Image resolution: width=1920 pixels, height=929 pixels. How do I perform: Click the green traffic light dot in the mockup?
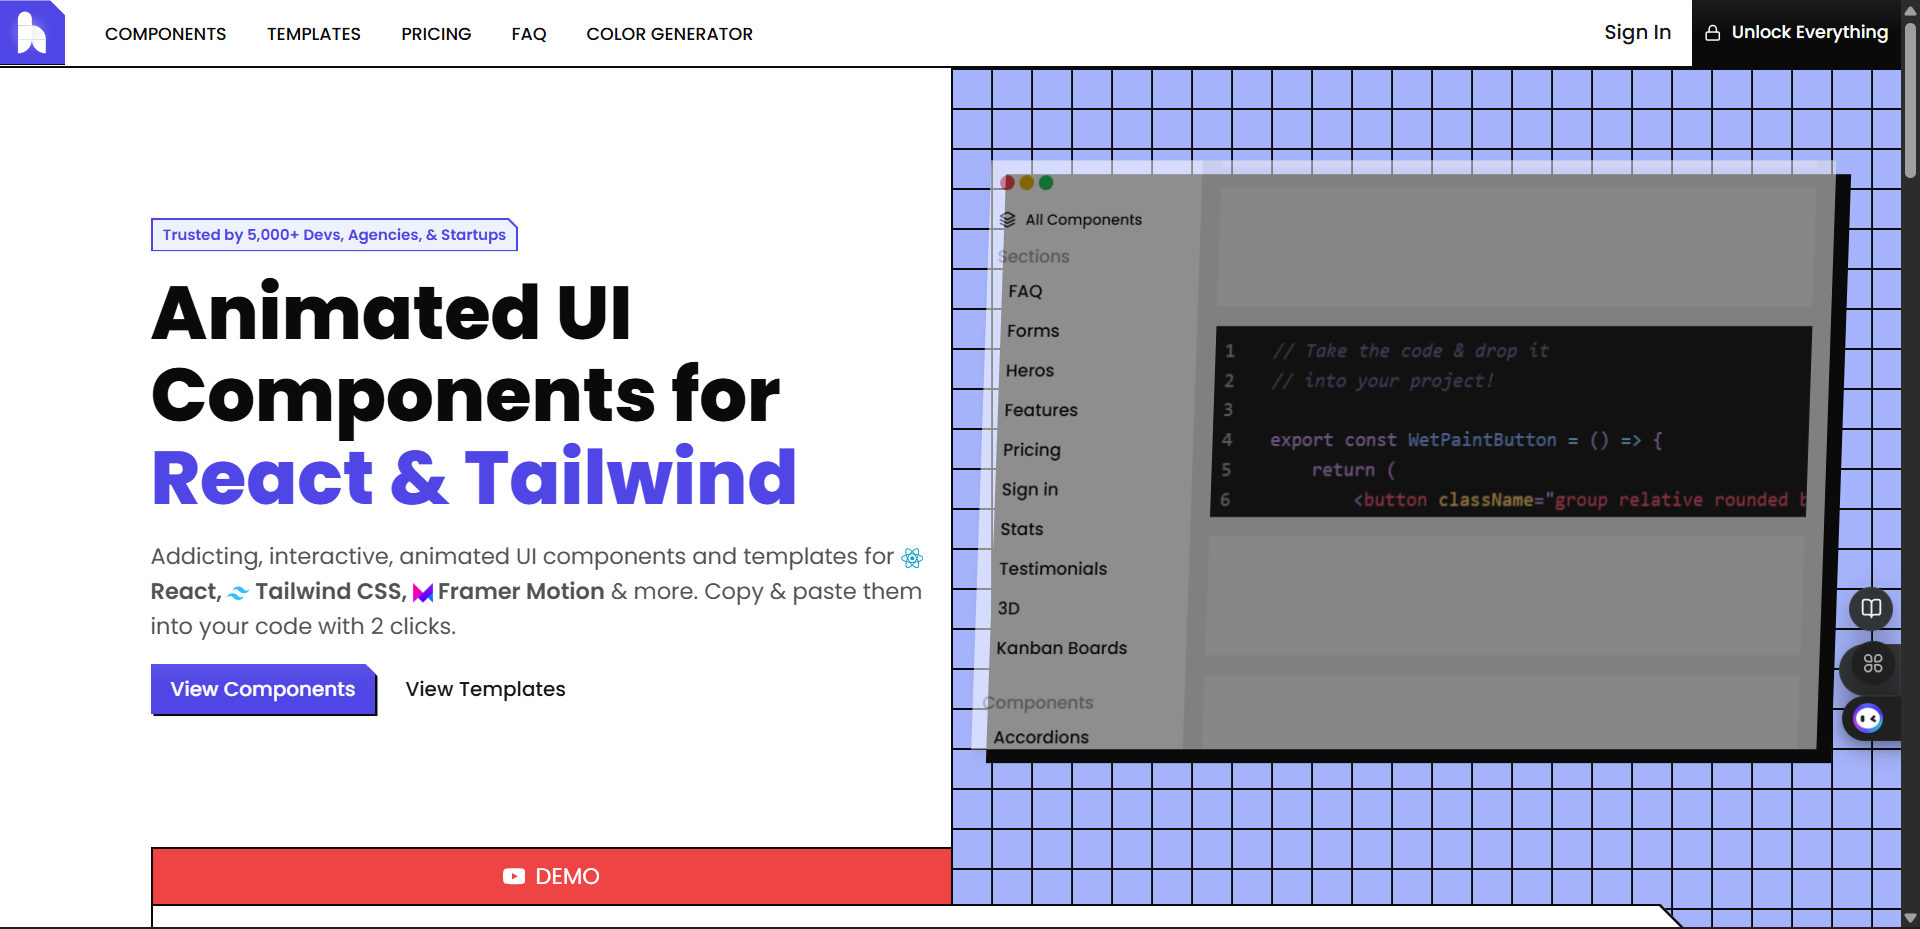(1046, 183)
